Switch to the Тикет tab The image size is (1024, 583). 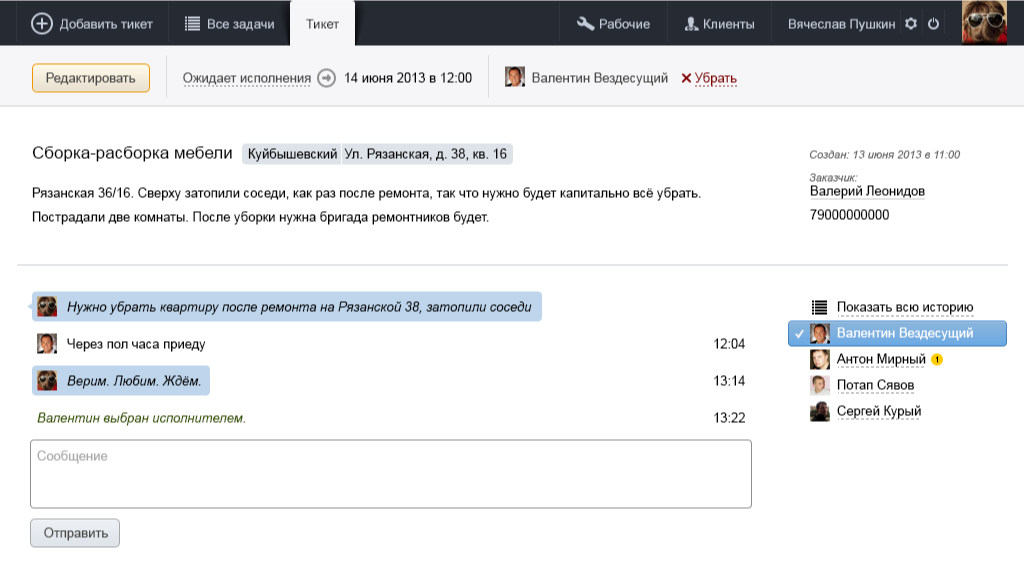pos(322,24)
